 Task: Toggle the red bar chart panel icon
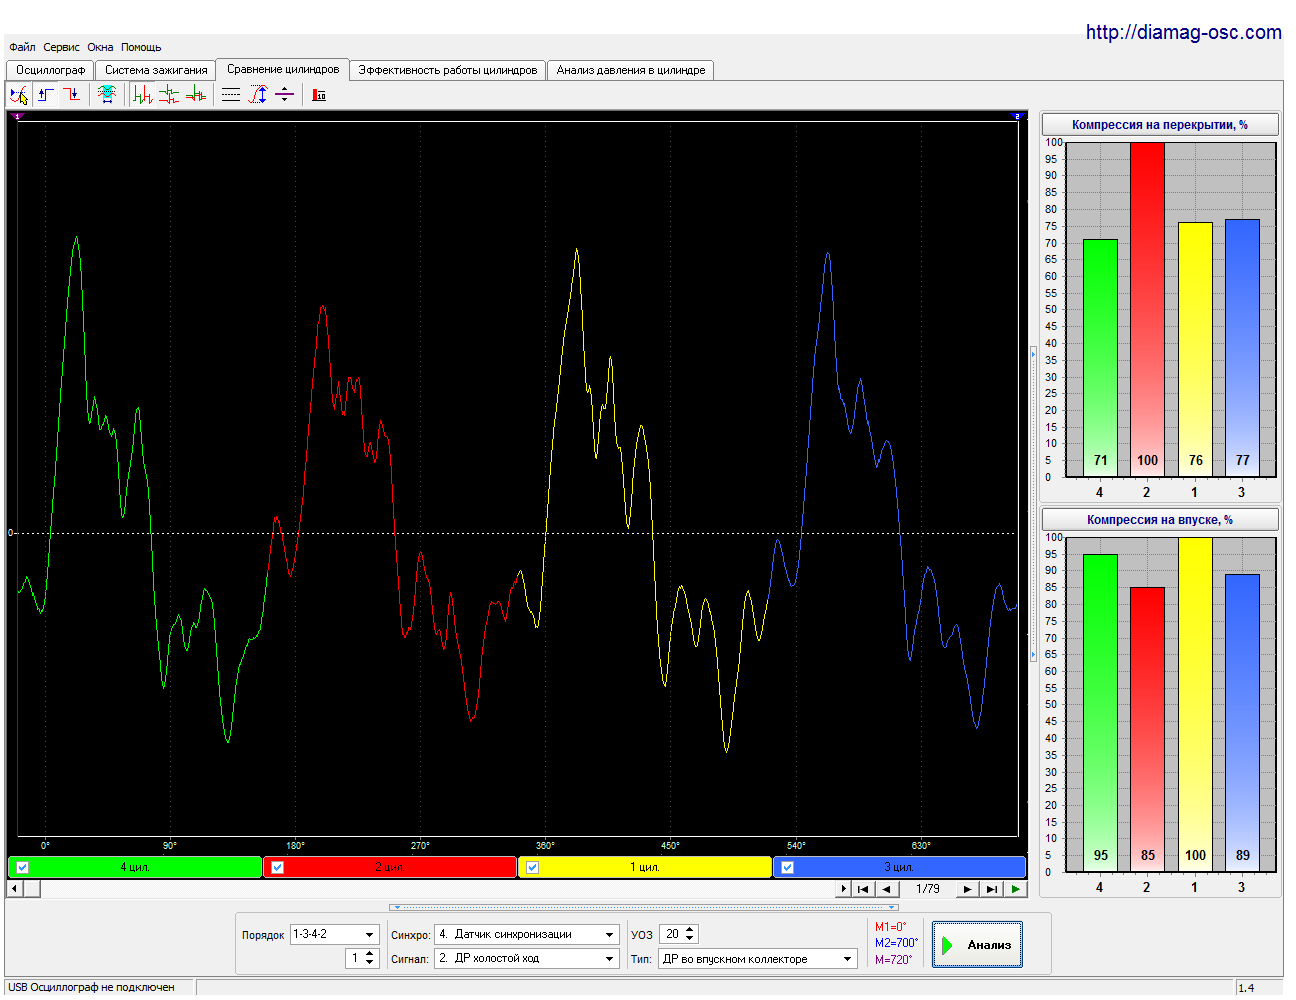click(319, 95)
